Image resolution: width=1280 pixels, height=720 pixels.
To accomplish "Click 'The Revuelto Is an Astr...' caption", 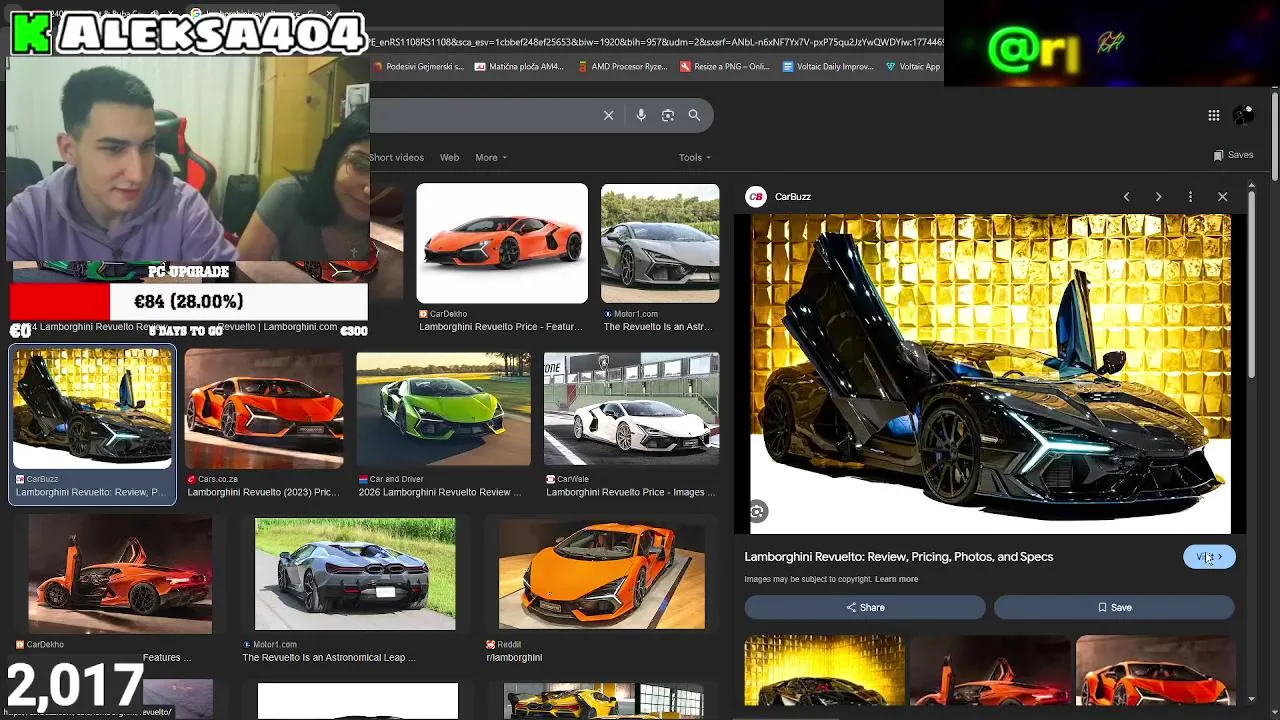I will (658, 327).
